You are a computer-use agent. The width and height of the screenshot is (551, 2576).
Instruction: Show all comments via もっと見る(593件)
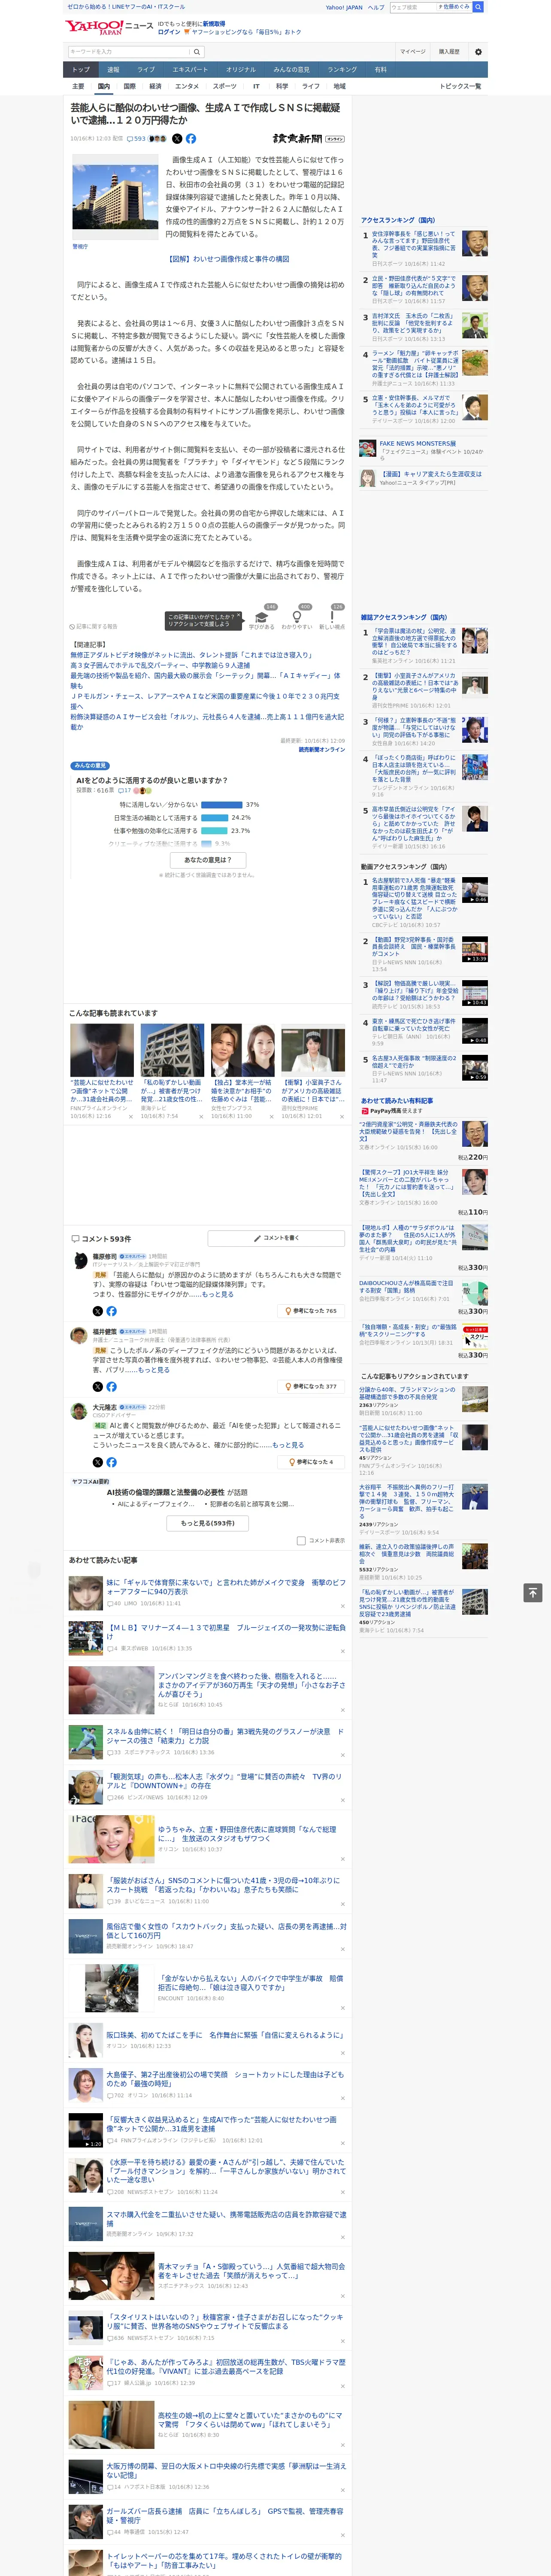point(208,1523)
